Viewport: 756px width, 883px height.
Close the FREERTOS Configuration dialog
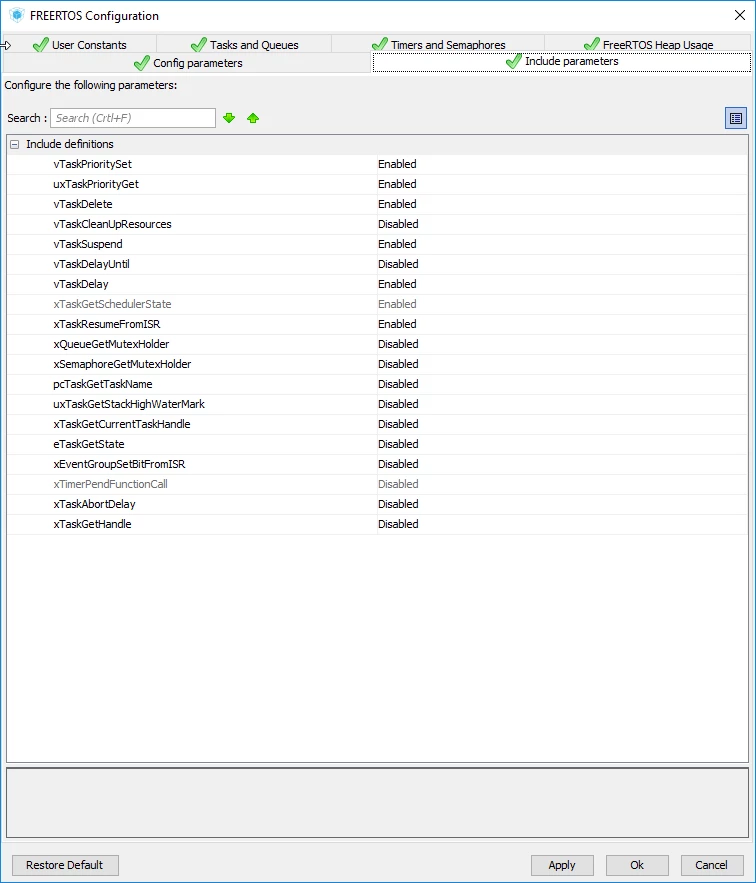740,15
